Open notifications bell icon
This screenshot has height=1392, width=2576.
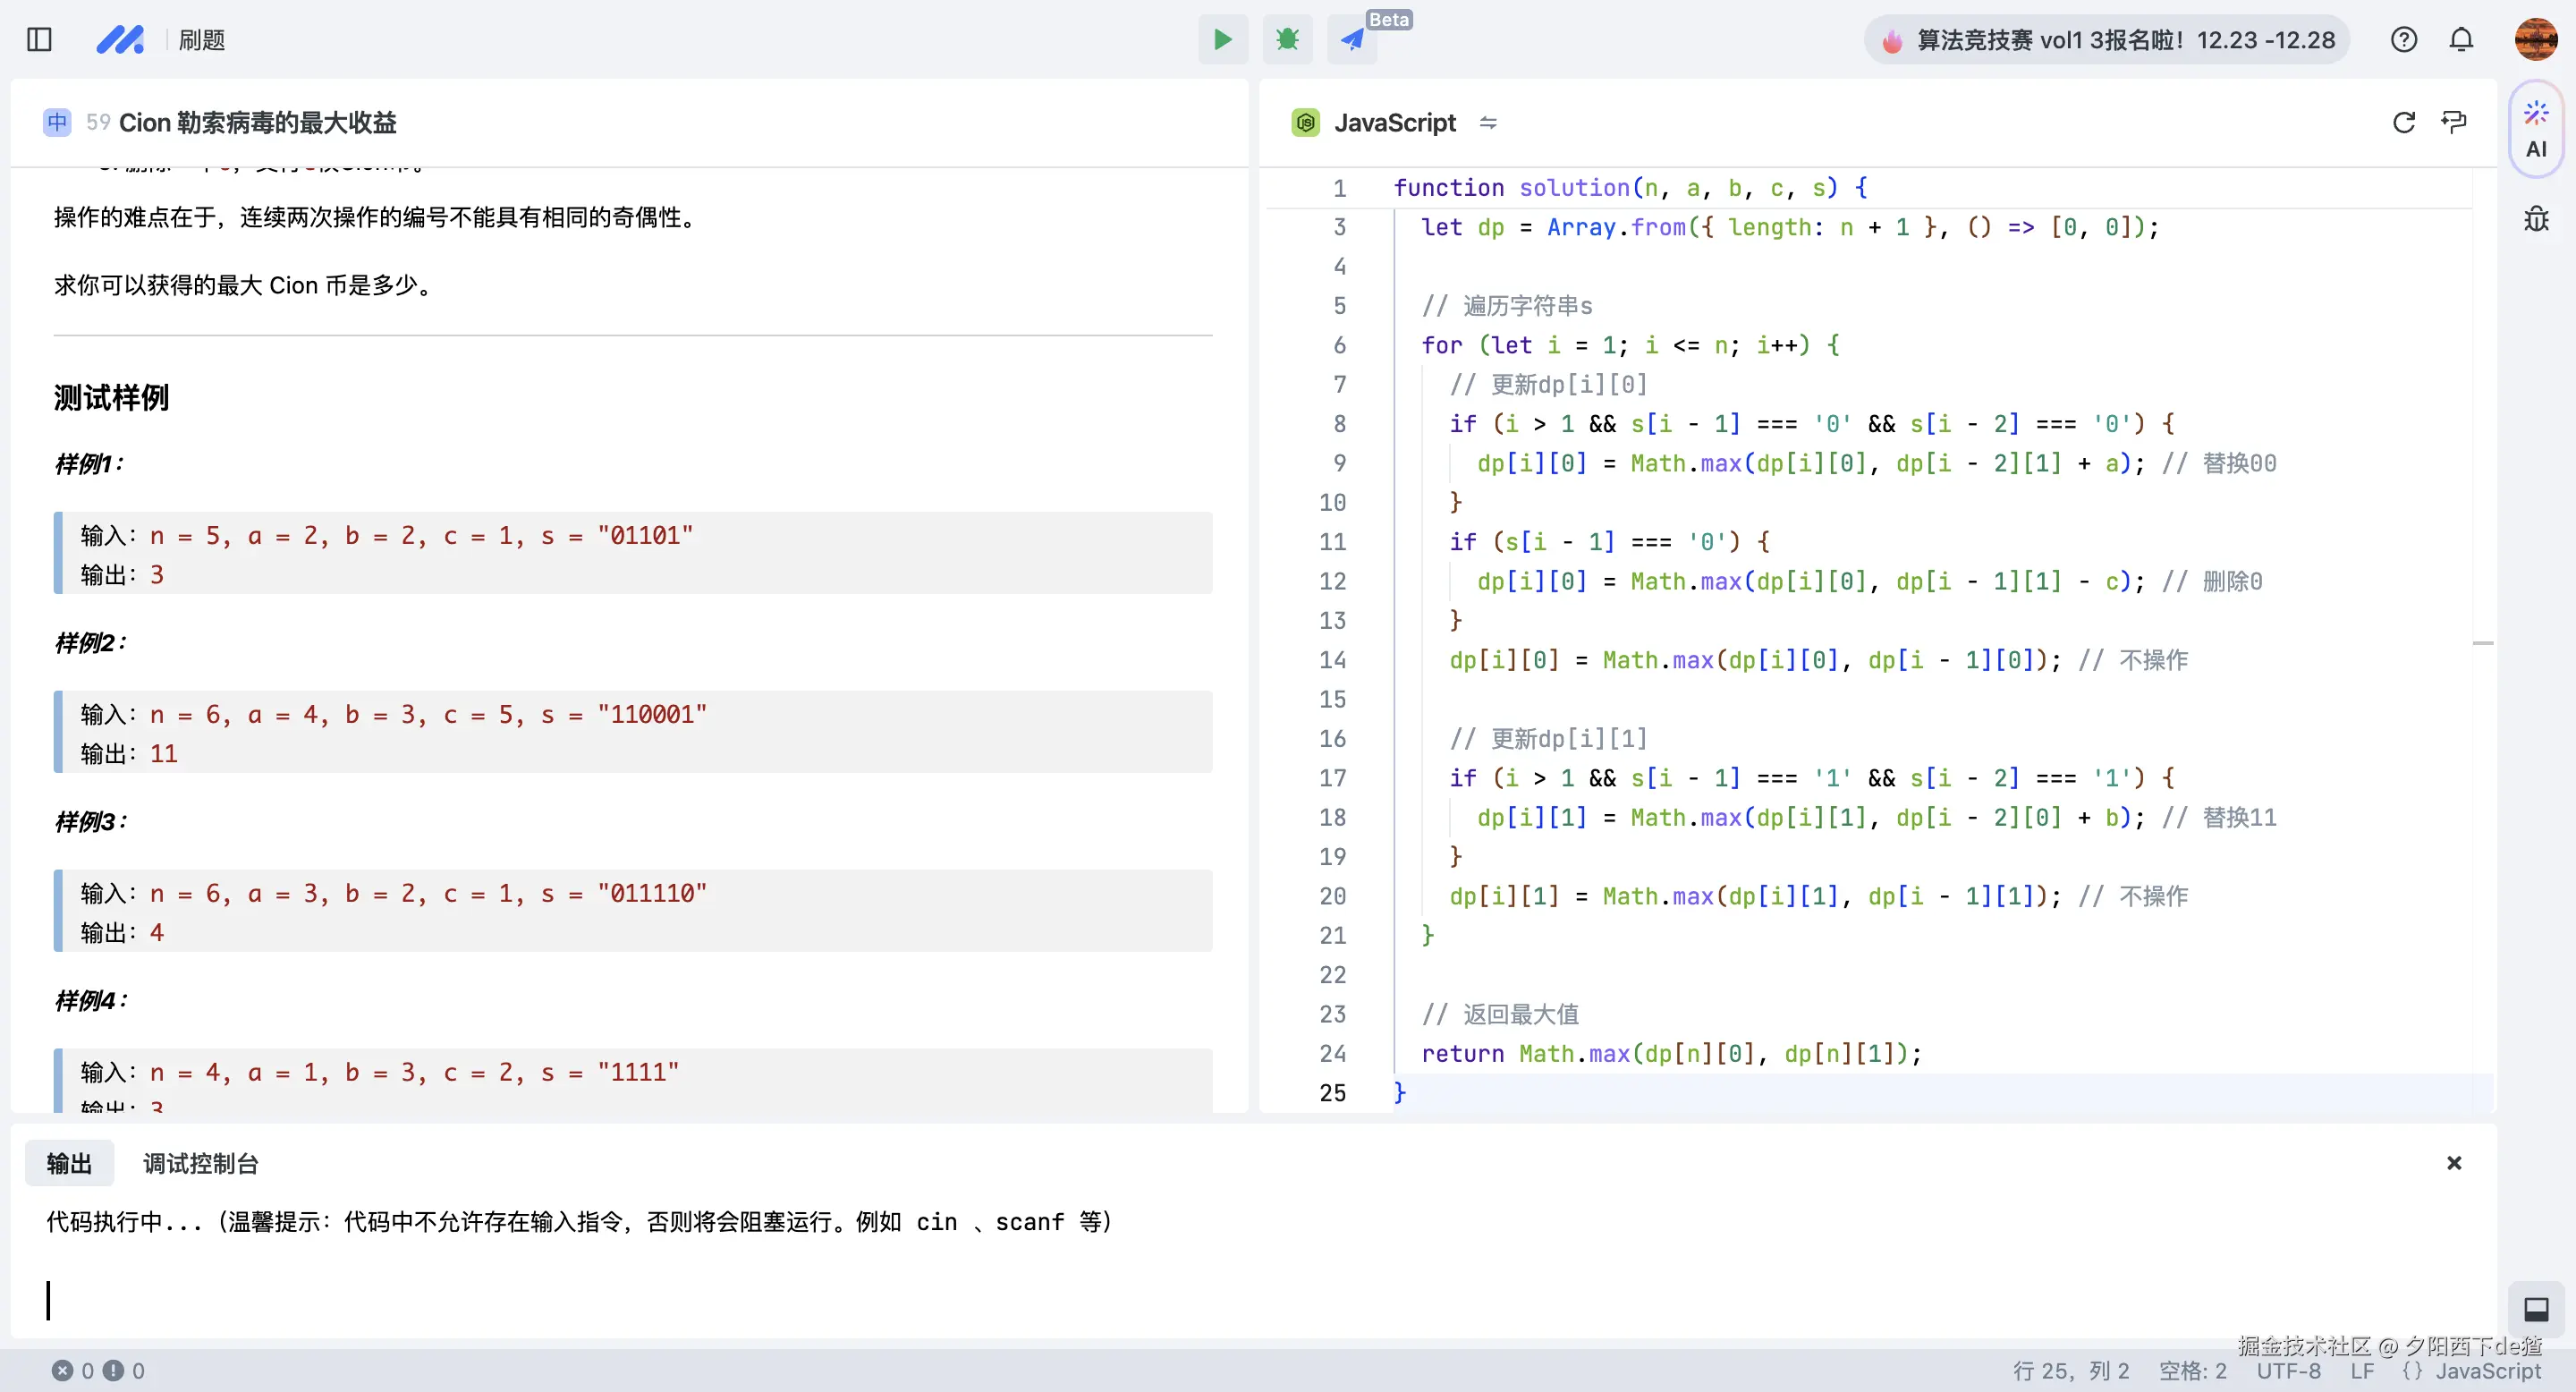(x=2461, y=40)
